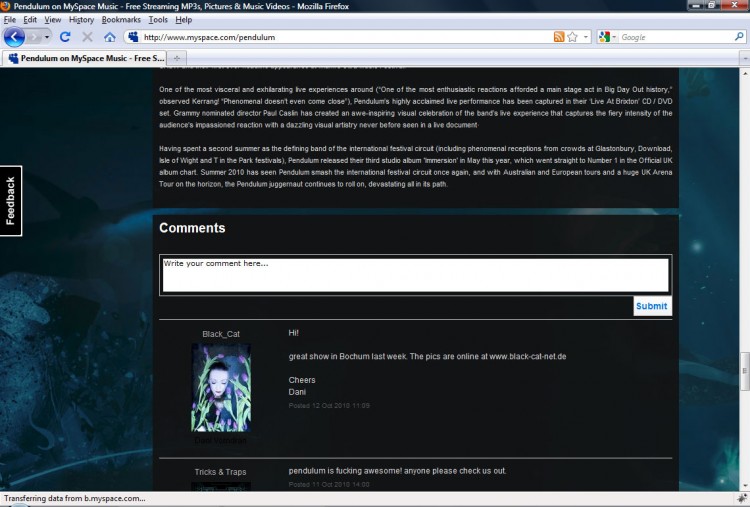Click the Posted 11 Oct 2010 timestamp
Viewport: 750px width, 507px height.
[329, 485]
